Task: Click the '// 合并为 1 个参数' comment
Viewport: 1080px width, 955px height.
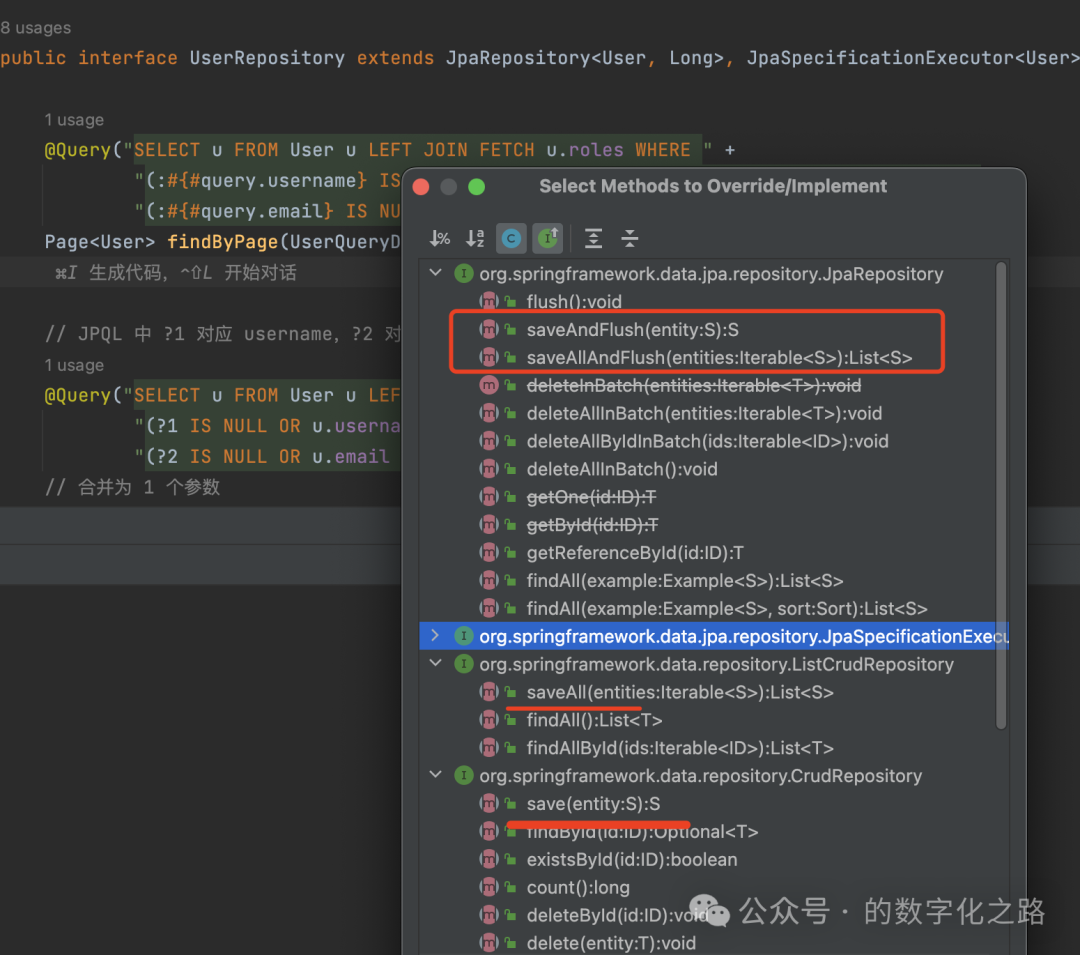Action: [x=132, y=487]
